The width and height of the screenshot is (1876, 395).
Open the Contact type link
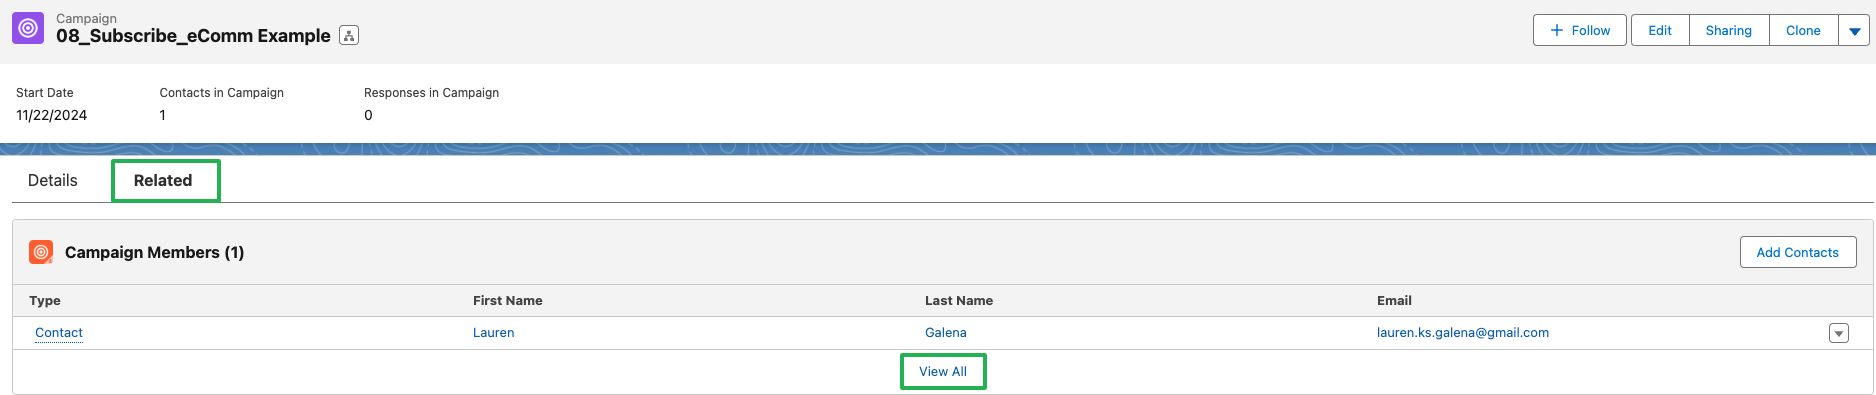59,333
